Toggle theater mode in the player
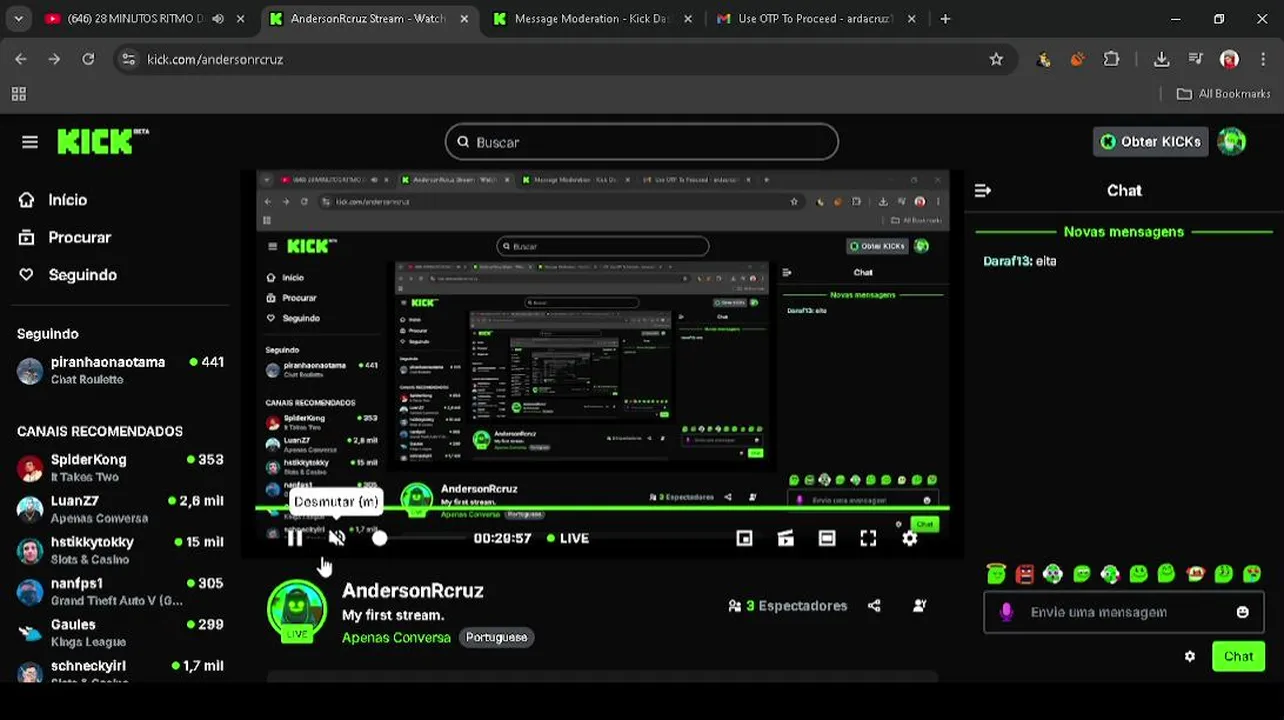Viewport: 1284px width, 720px height. click(827, 538)
